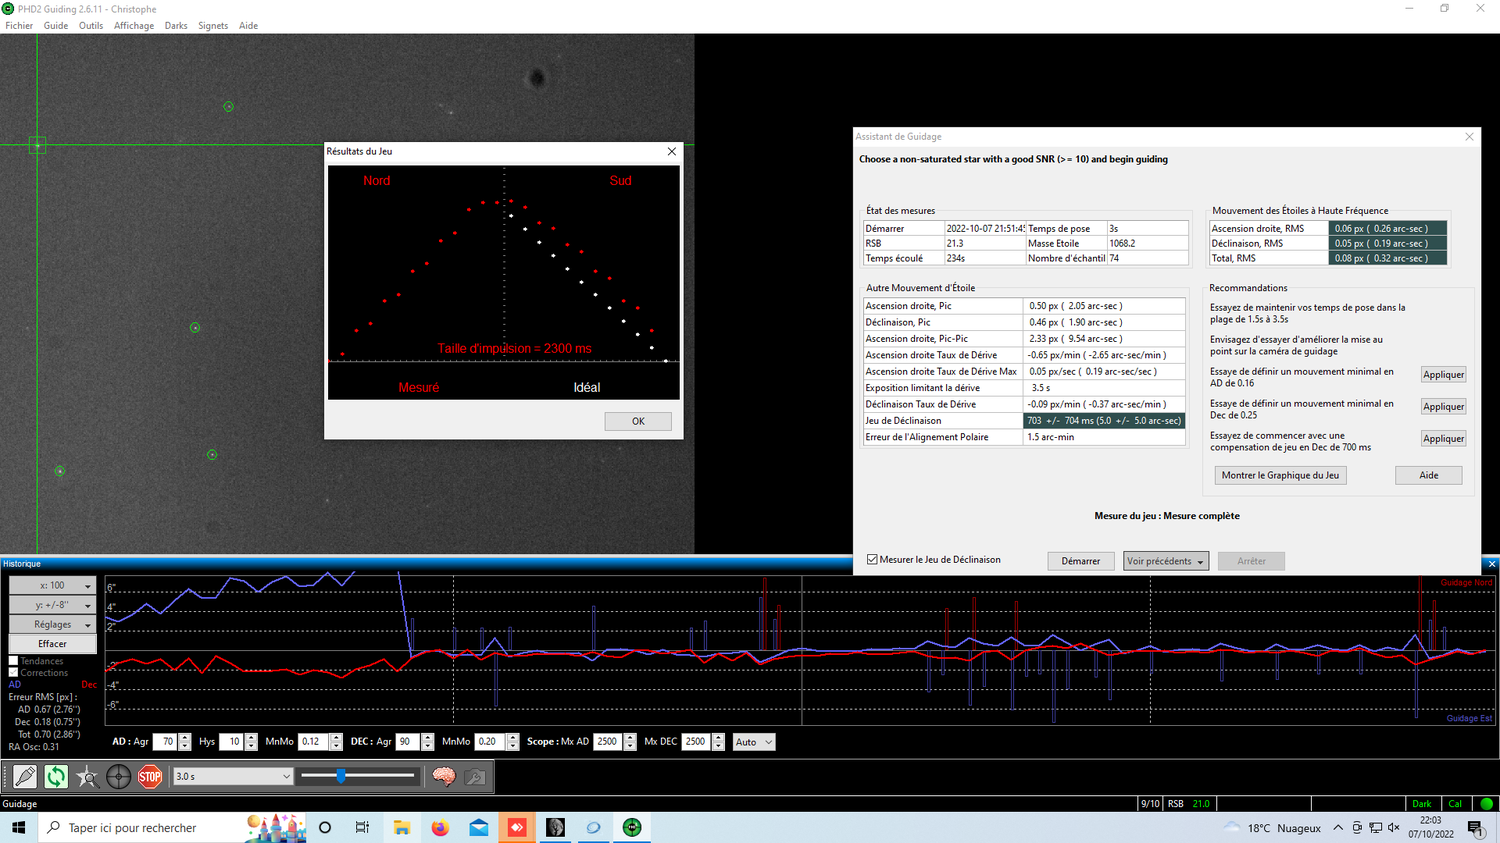Close the Assistant de Guidage window
This screenshot has height=843, width=1500.
(x=1469, y=137)
